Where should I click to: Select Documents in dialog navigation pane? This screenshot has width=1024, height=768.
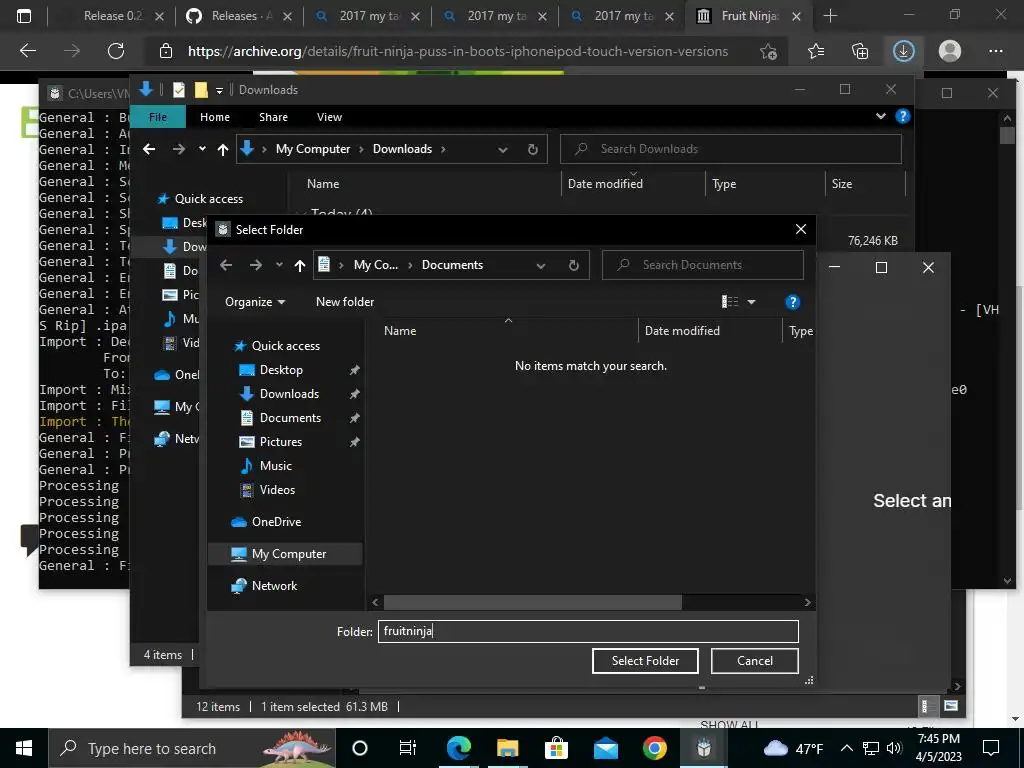pyautogui.click(x=290, y=418)
